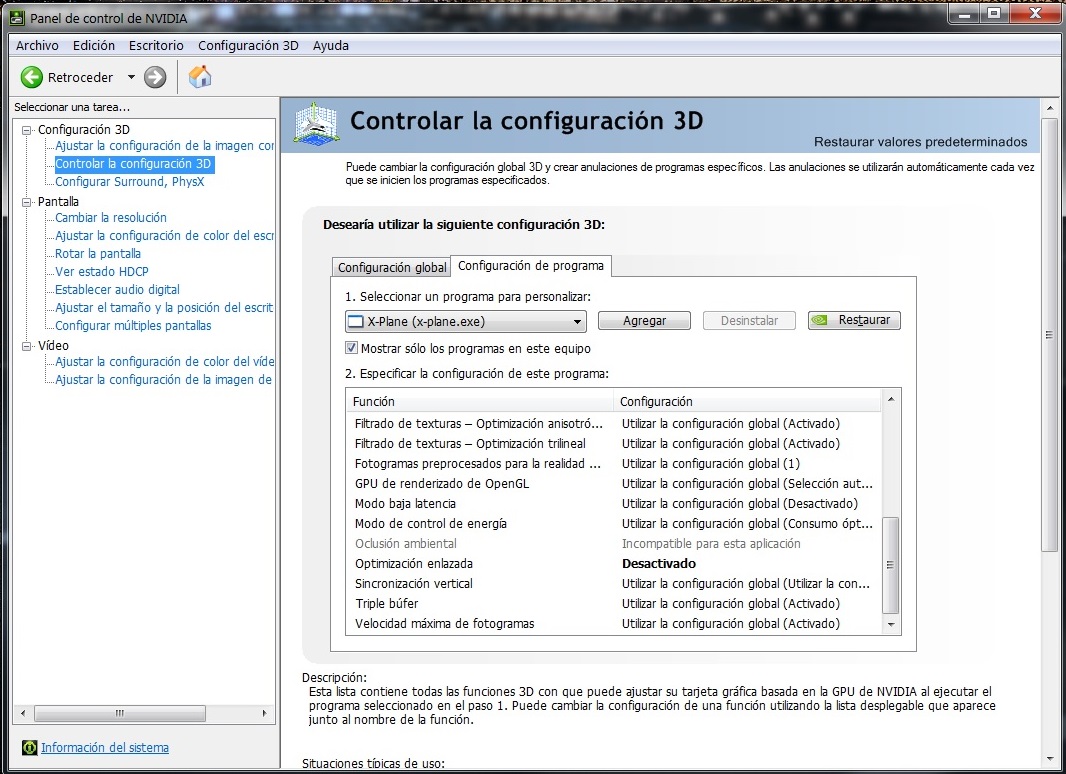This screenshot has height=774, width=1066.
Task: Toggle 'Mostrar sólo los programas en este equipo'
Action: click(x=351, y=348)
